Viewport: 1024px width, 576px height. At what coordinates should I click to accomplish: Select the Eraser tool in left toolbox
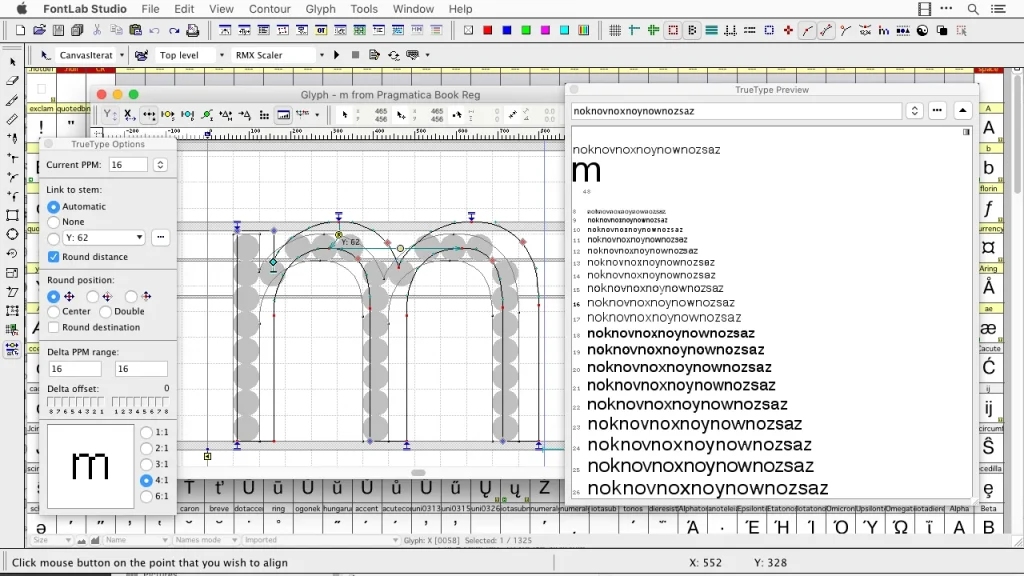pos(12,81)
